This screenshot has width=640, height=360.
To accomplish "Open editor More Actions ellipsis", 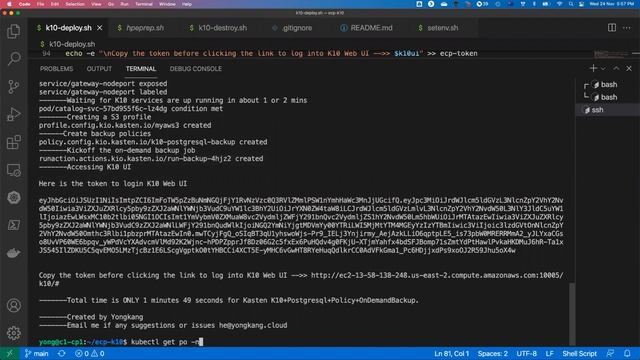I will coord(627,28).
